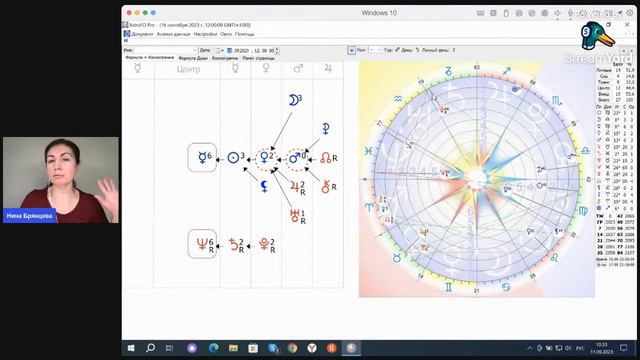
Task: Select the Pluto 2 R symbol
Action: pos(267,245)
